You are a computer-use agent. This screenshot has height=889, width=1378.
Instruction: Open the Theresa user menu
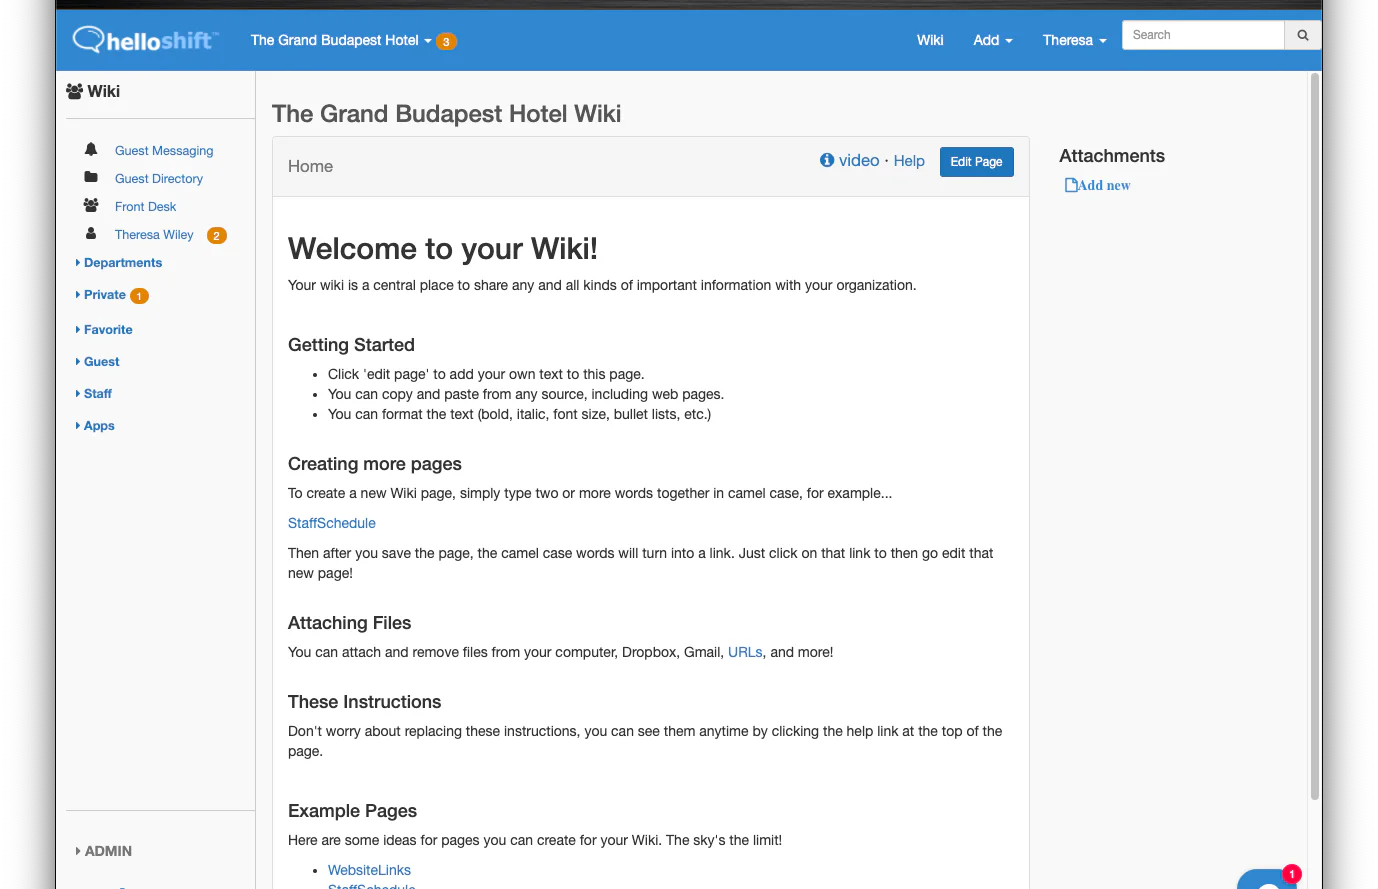point(1075,40)
